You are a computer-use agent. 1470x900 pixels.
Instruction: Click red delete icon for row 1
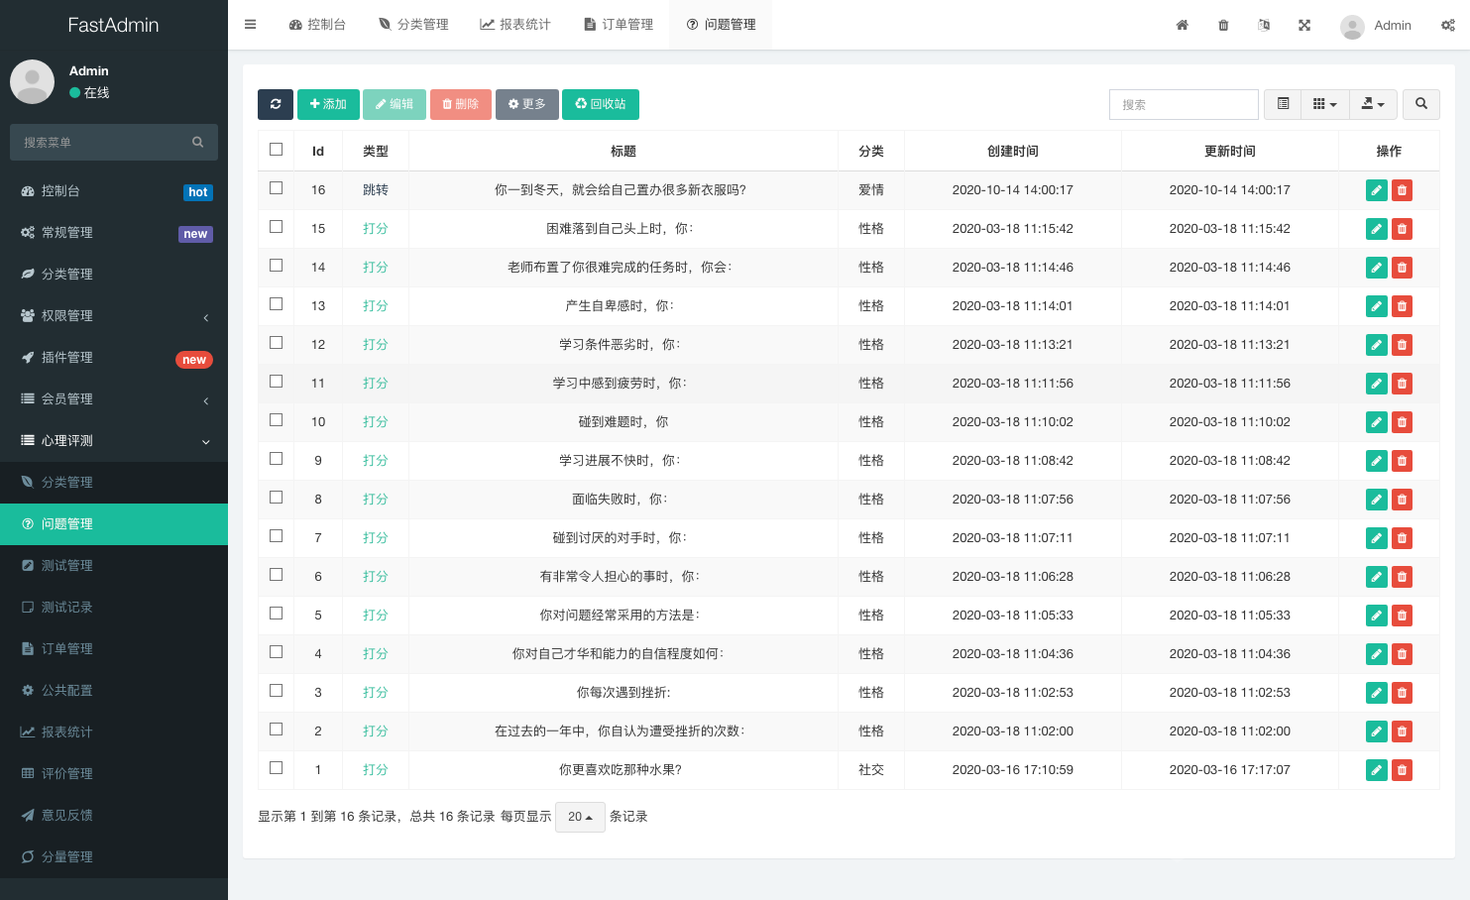pyautogui.click(x=1402, y=770)
